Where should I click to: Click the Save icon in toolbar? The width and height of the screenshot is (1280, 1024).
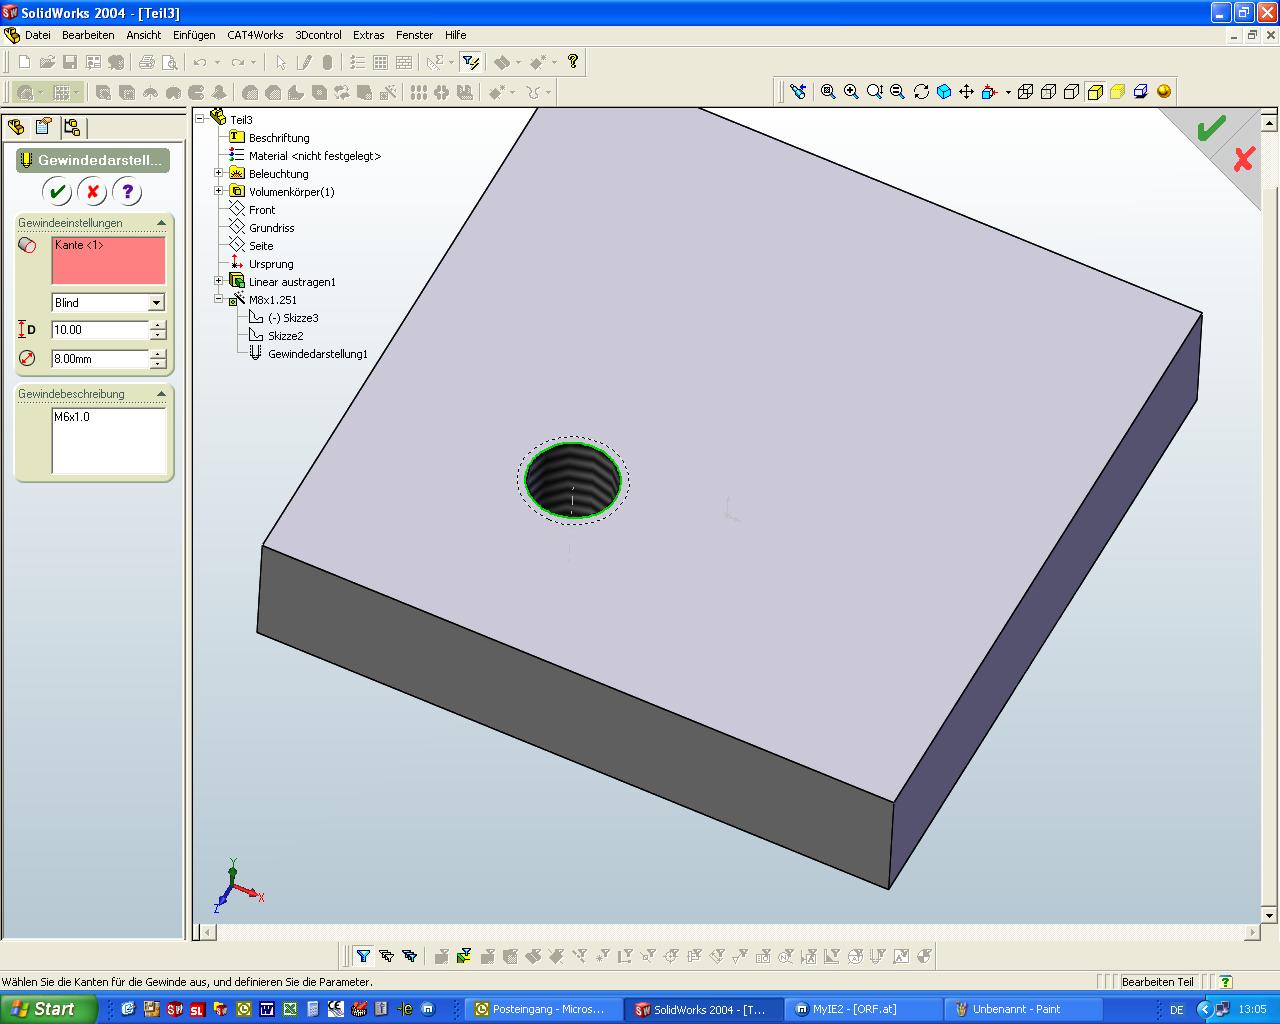(x=70, y=62)
